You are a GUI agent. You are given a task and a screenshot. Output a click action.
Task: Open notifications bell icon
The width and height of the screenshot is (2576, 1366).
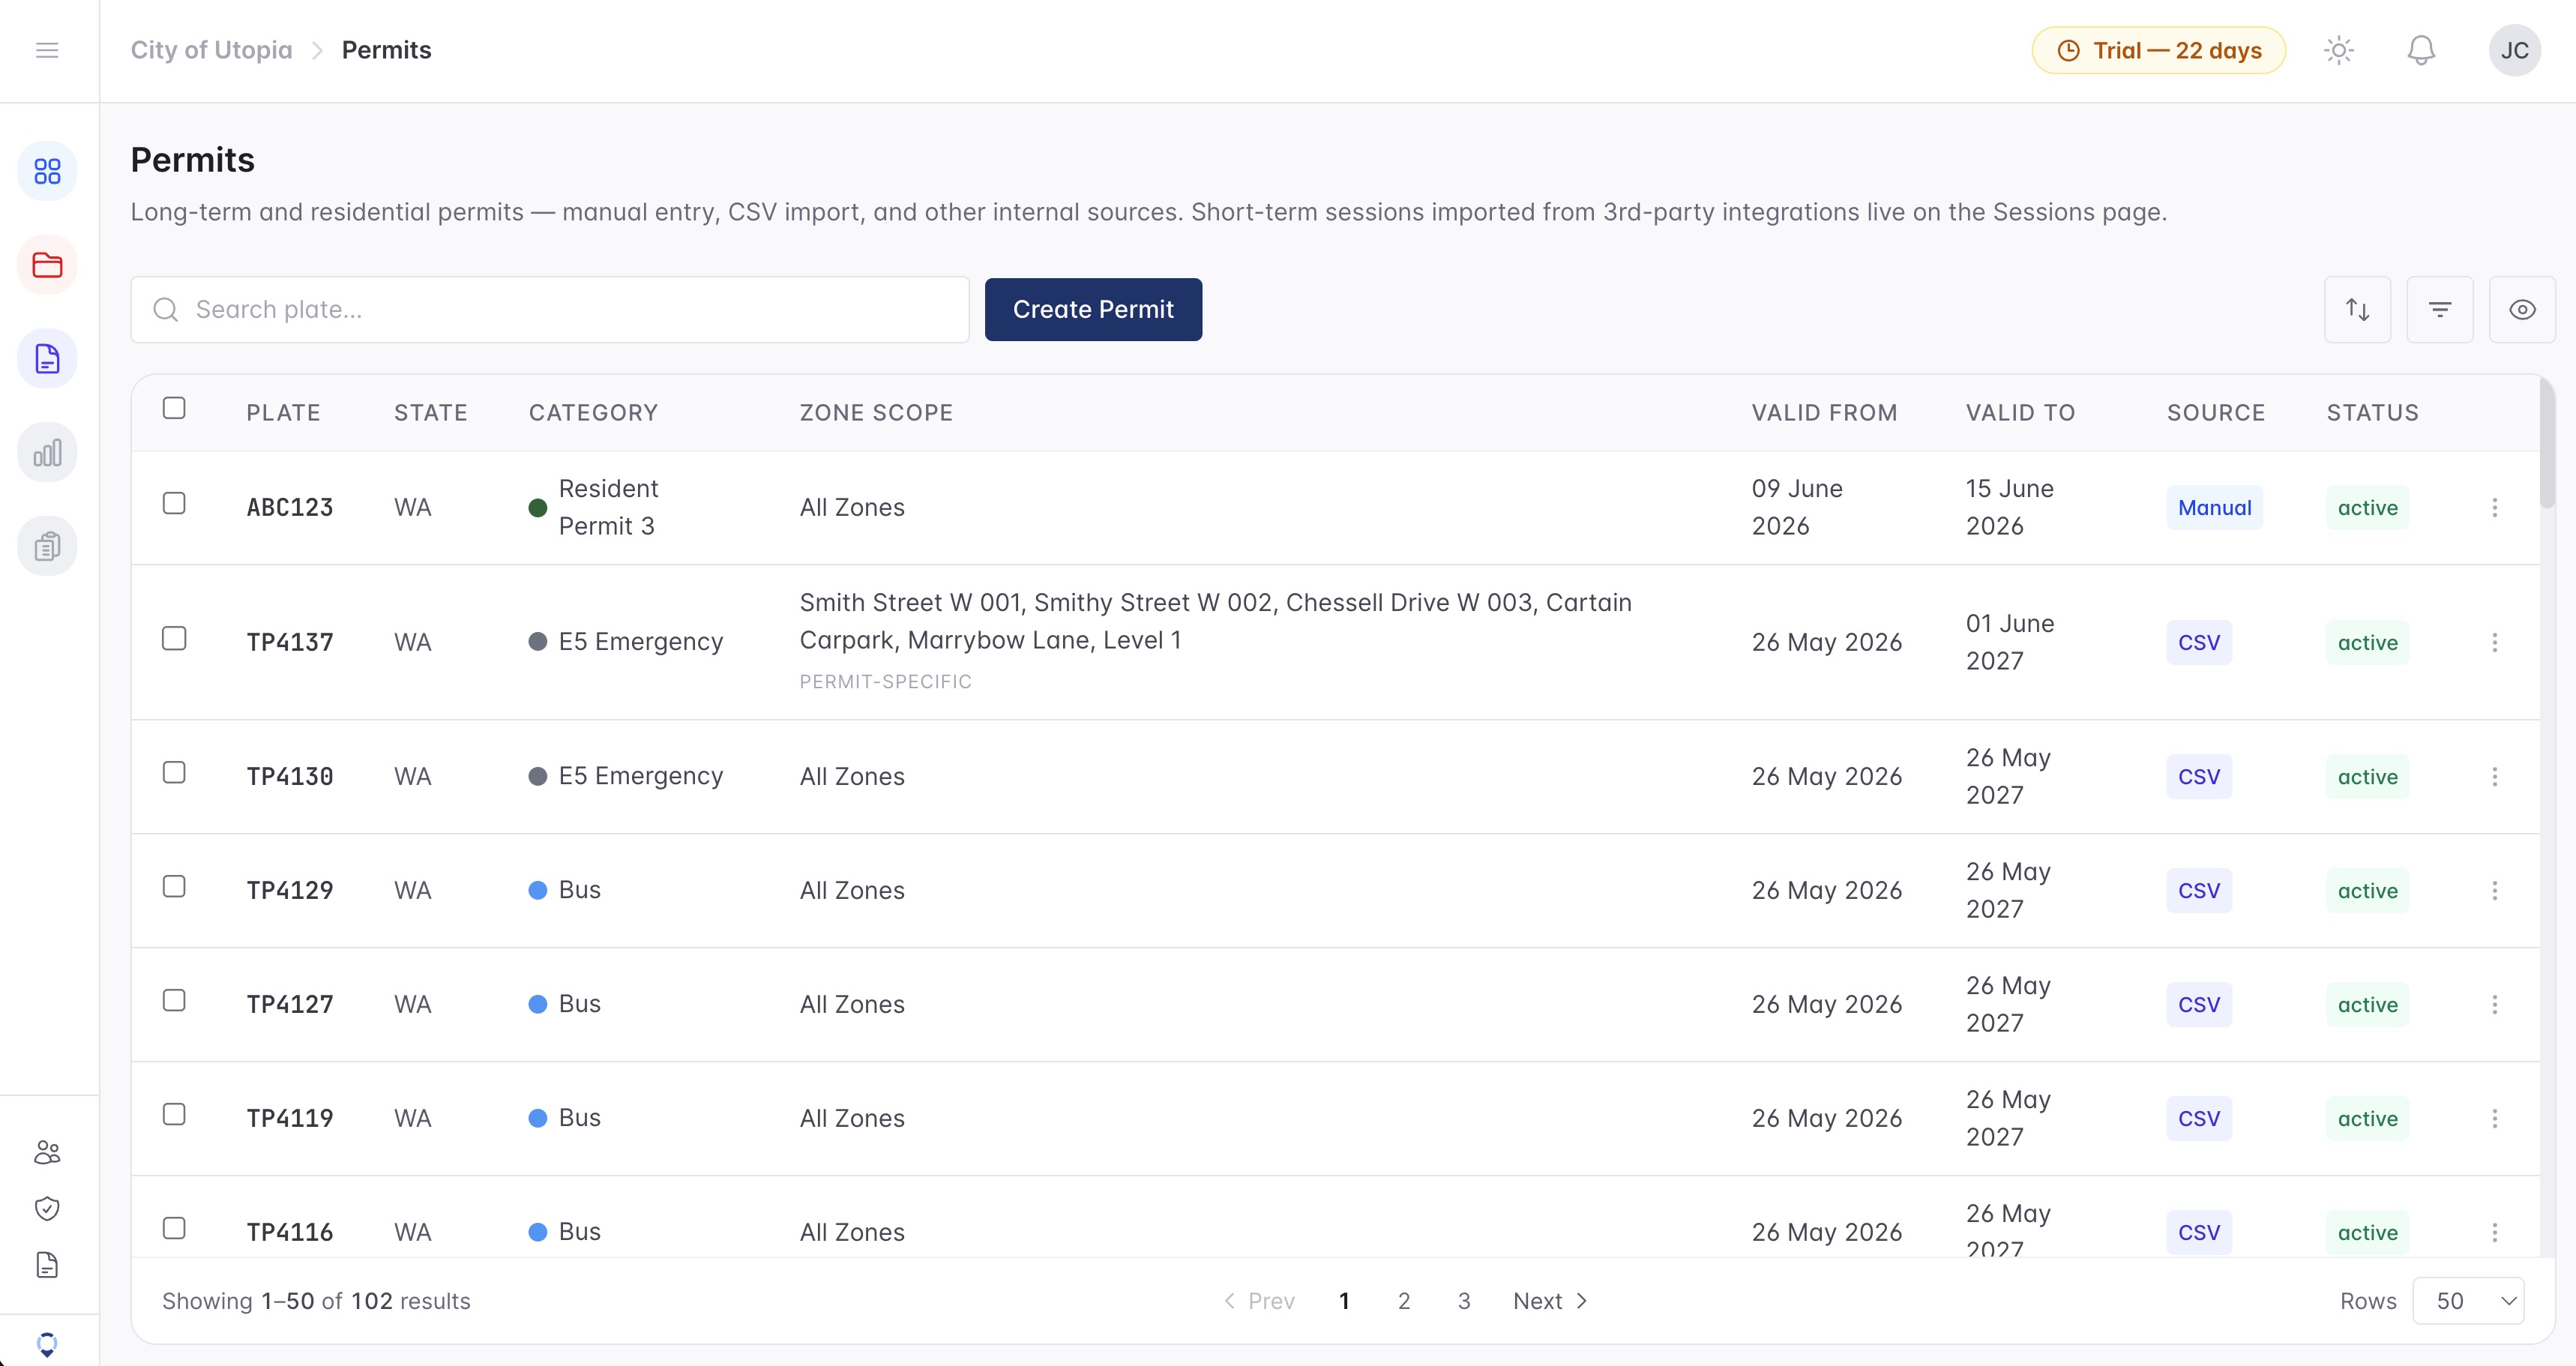(x=2420, y=50)
